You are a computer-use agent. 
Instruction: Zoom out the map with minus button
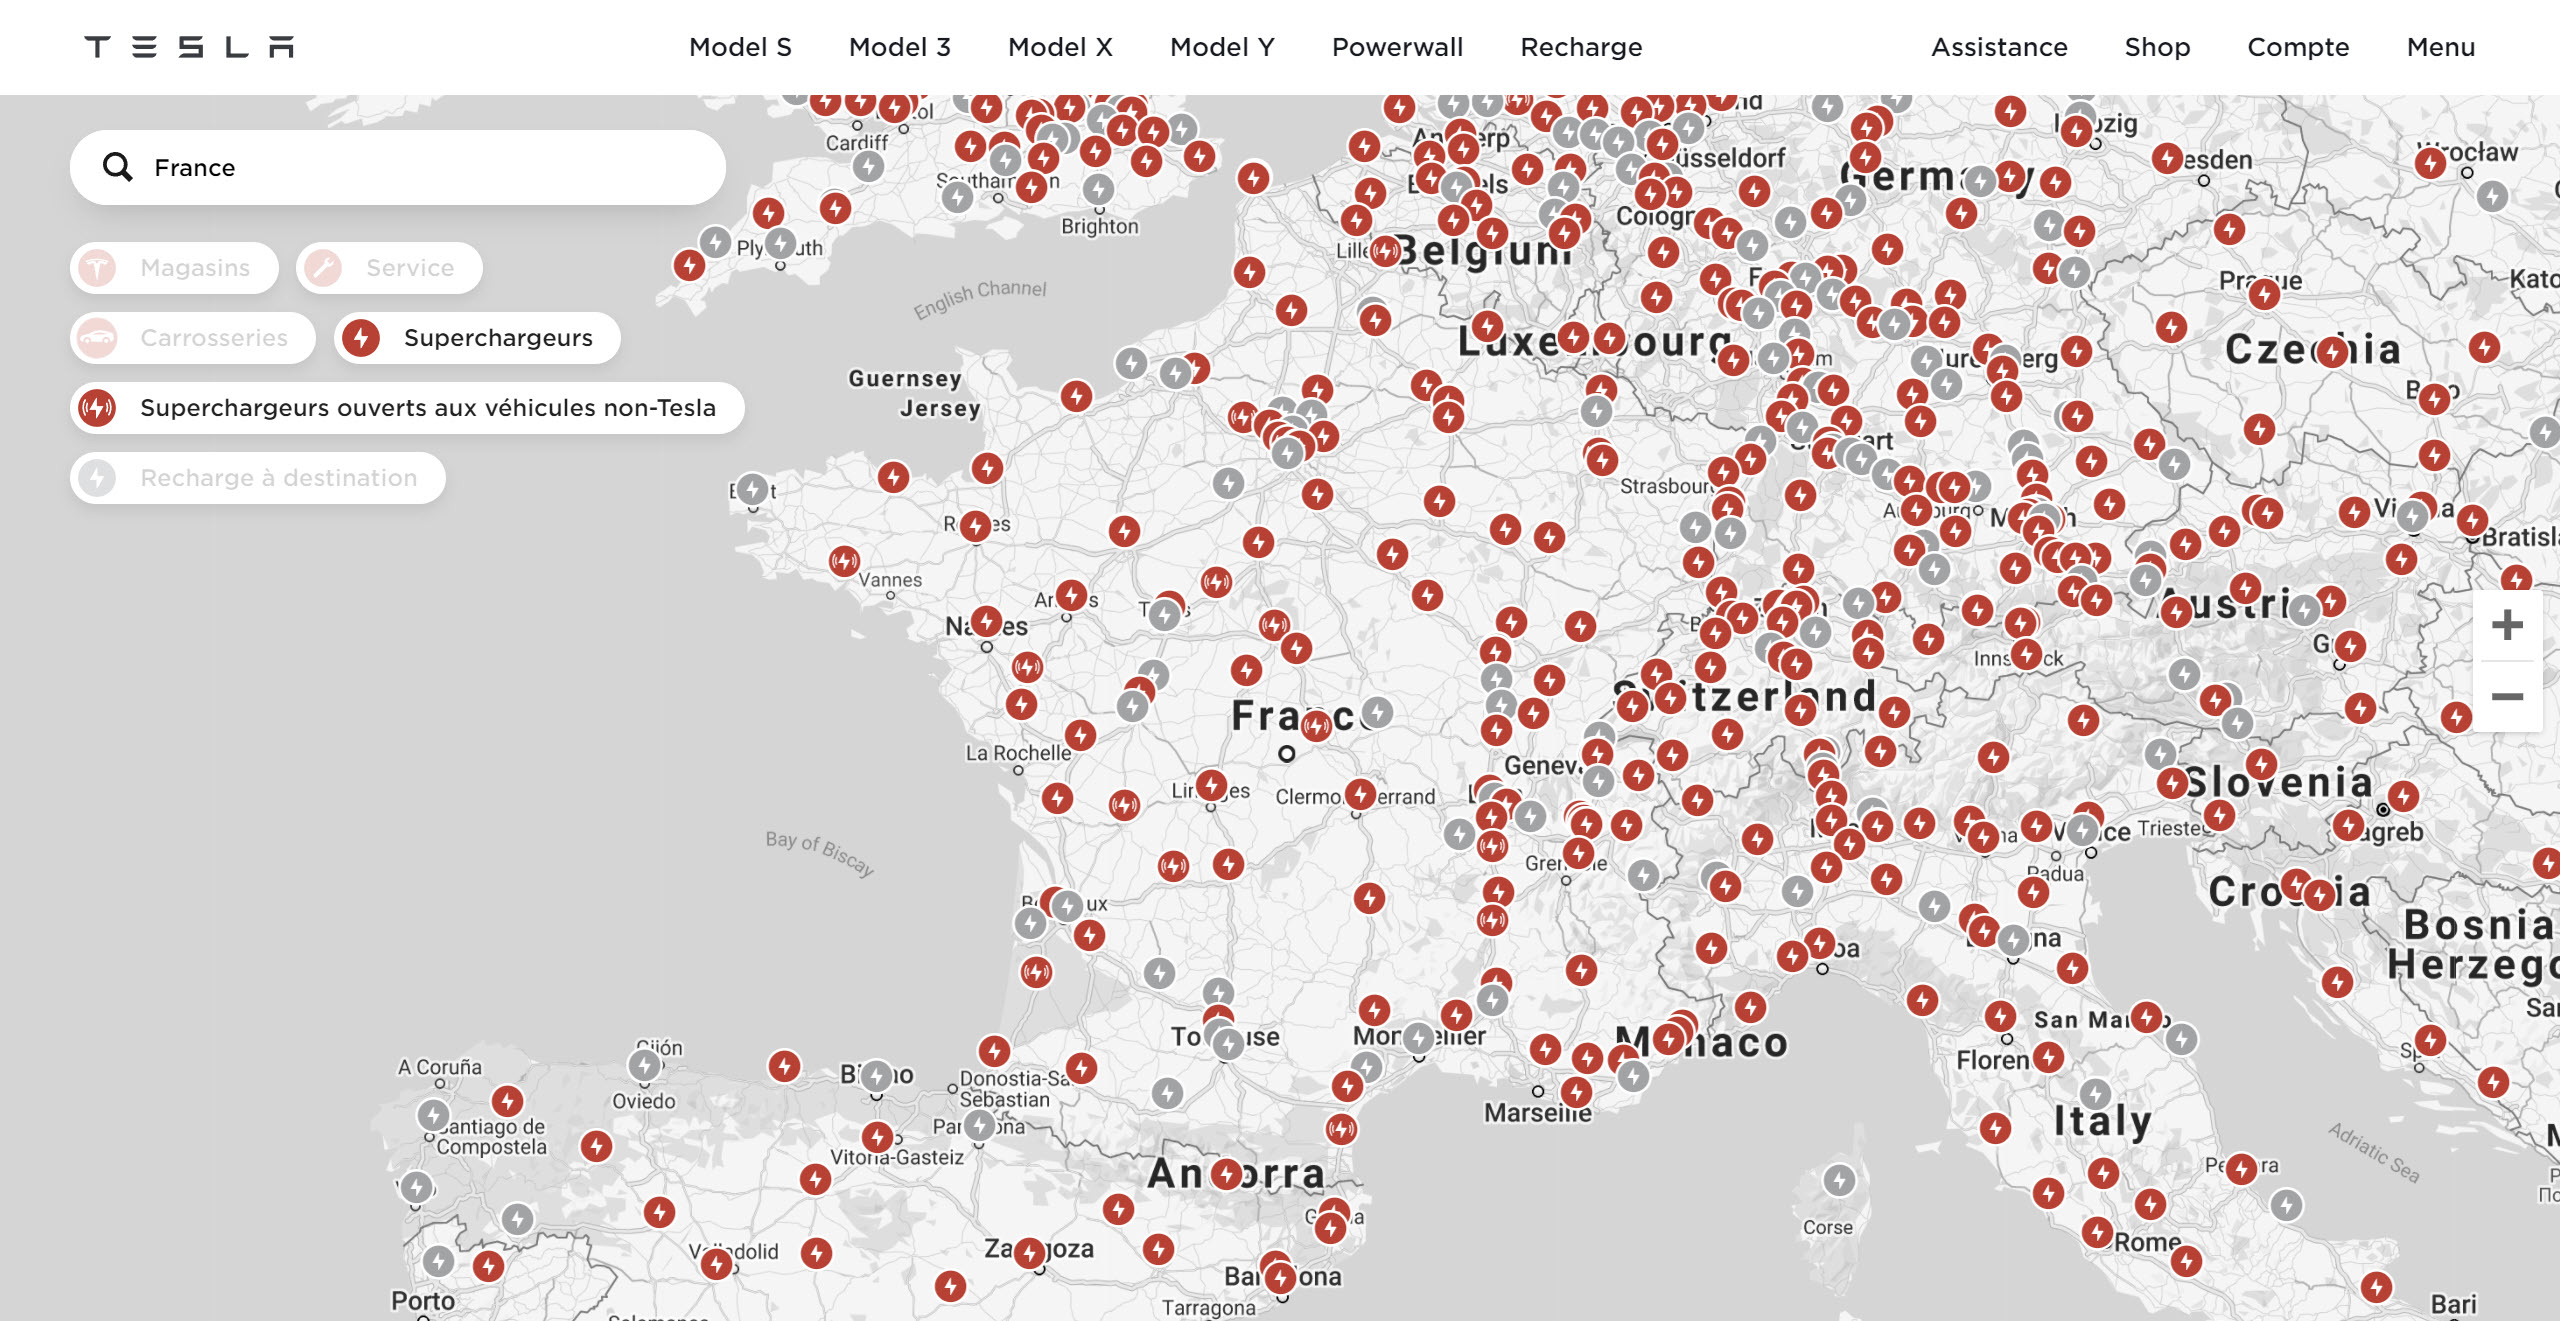pos(2507,696)
